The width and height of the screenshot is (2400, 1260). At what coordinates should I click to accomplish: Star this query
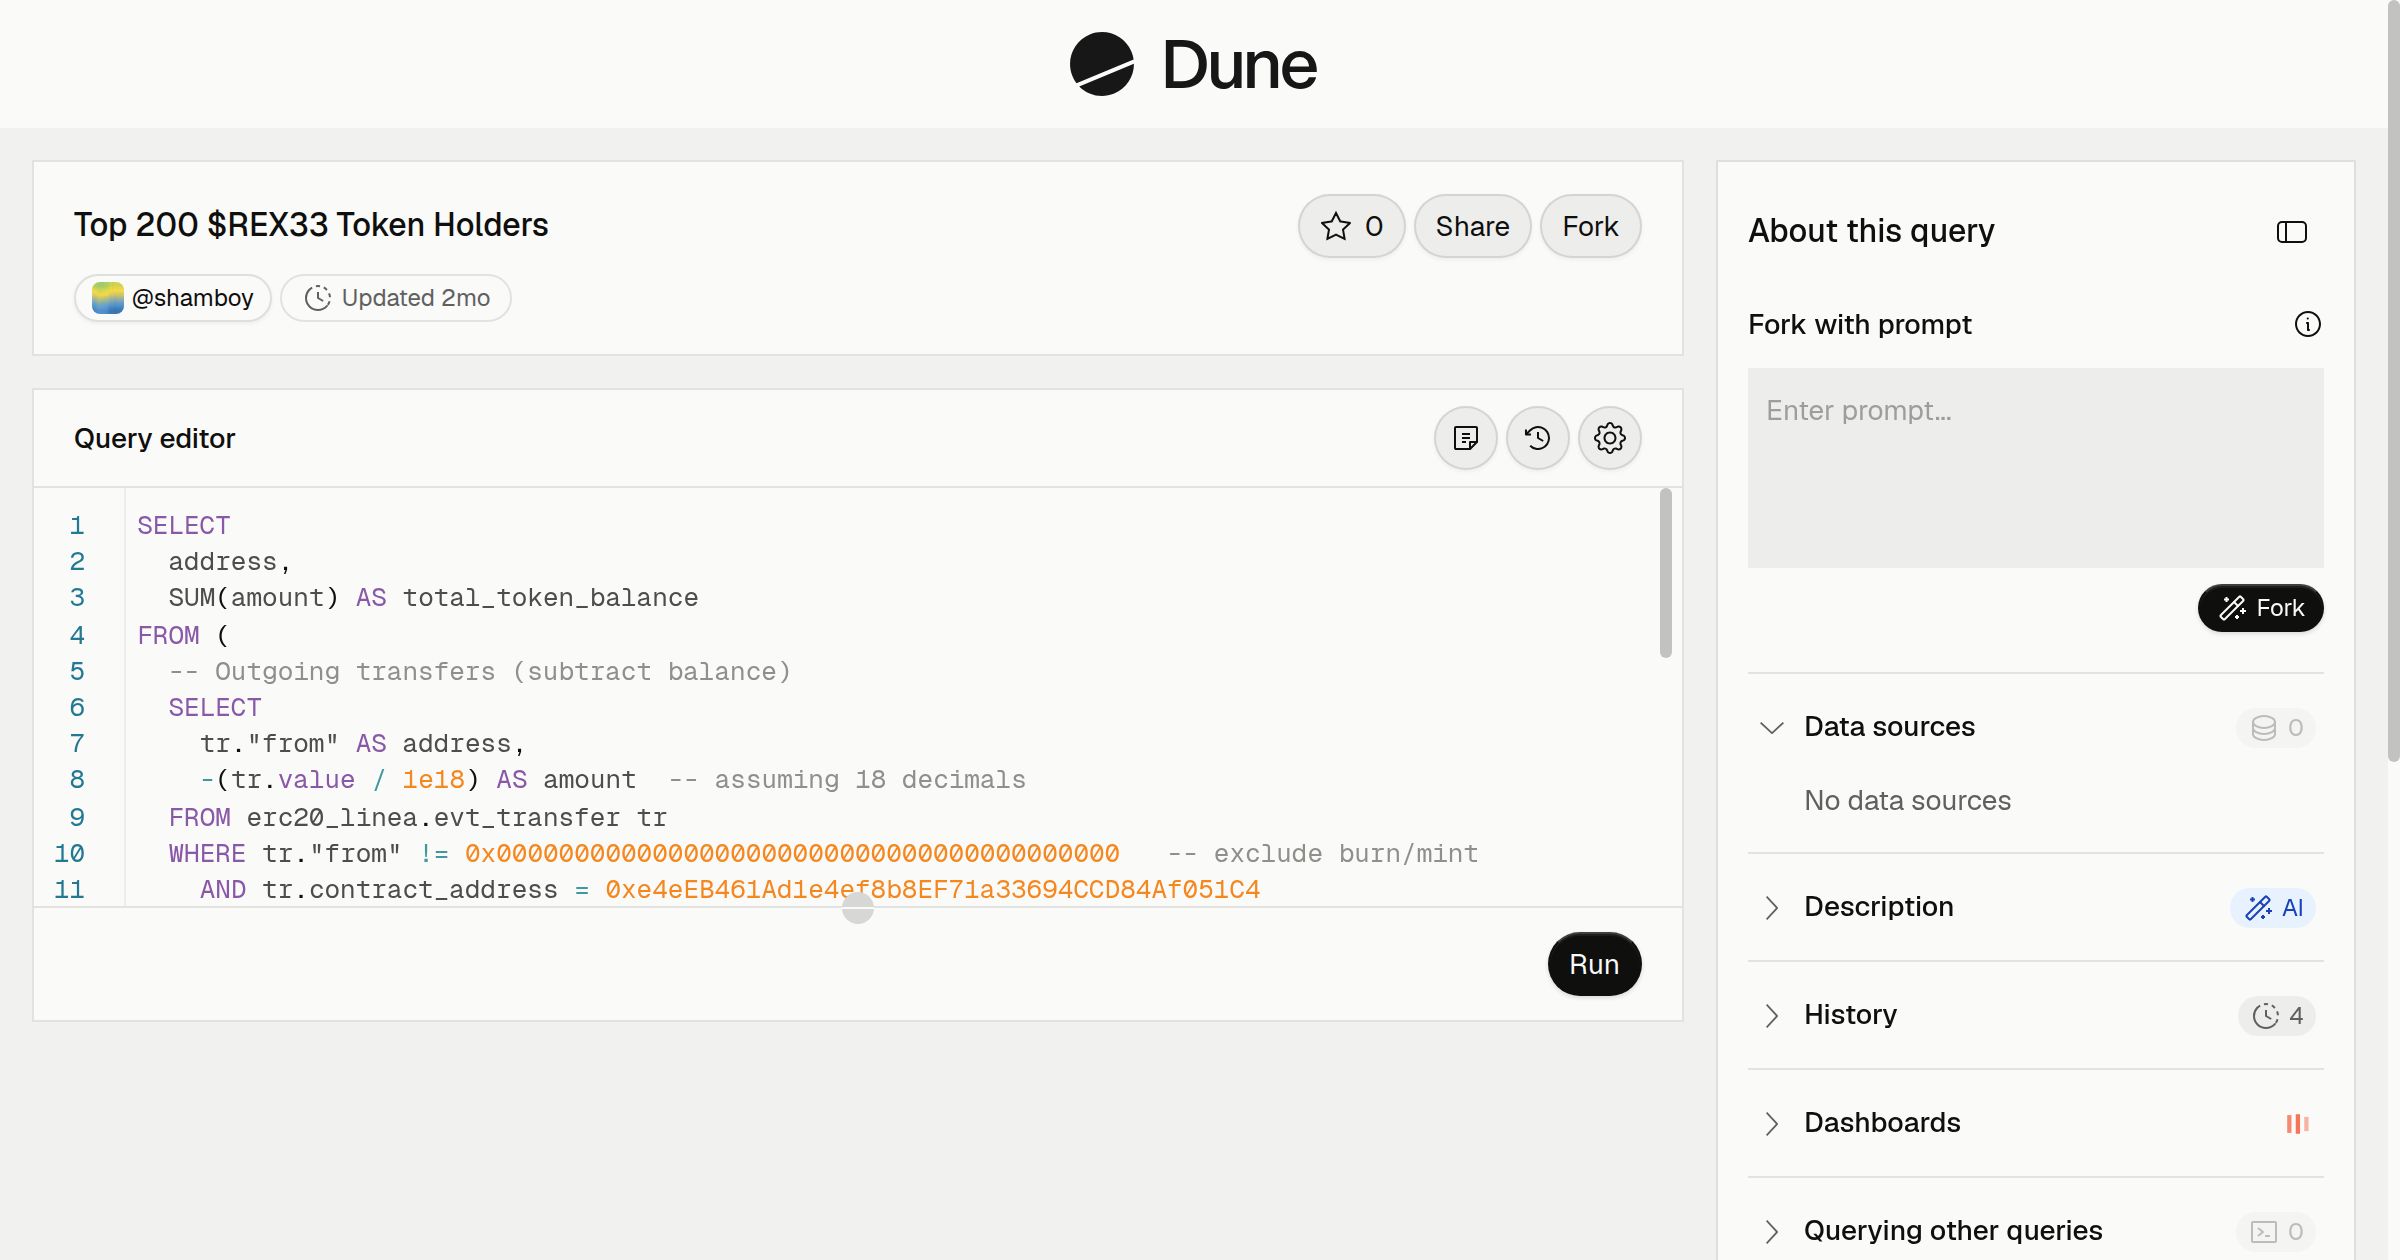pyautogui.click(x=1351, y=226)
